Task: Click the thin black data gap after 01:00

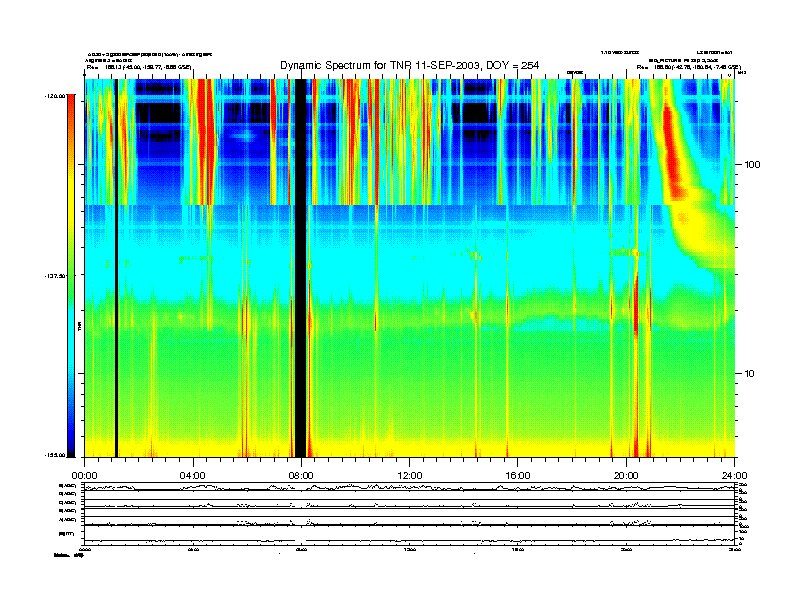Action: pos(116,268)
